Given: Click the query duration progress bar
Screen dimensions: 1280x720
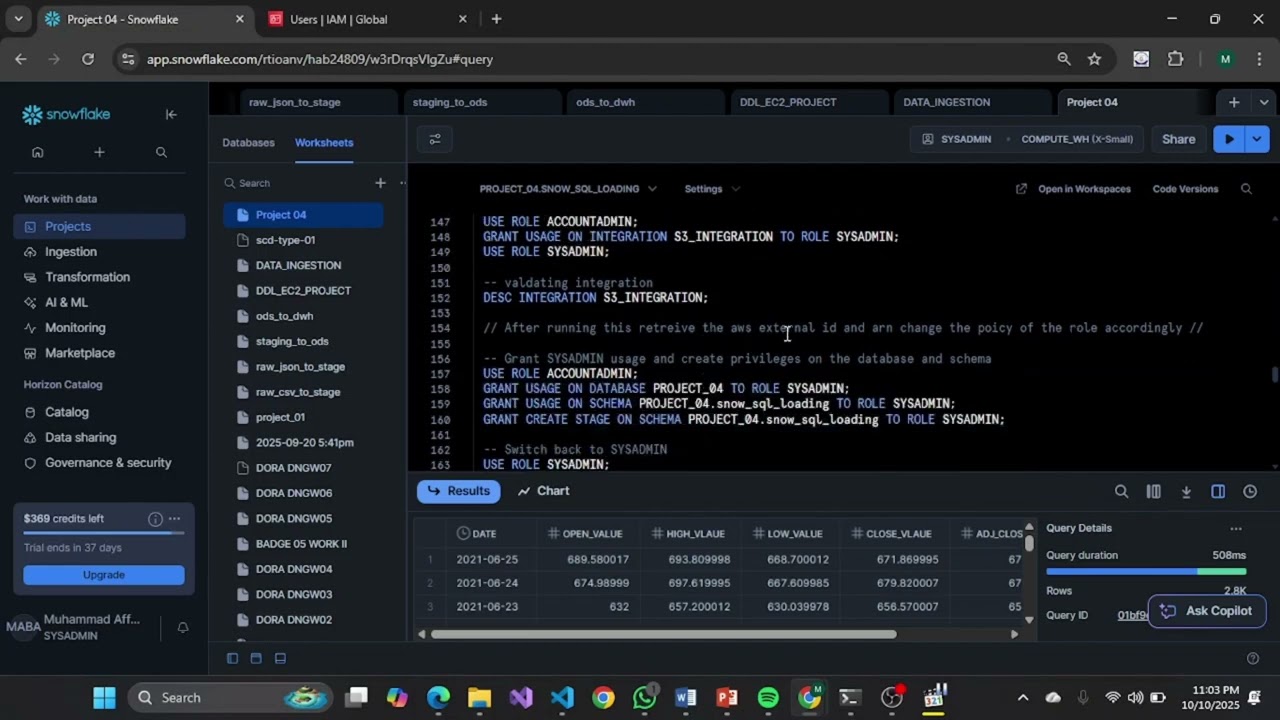Looking at the screenshot, I should pos(1146,572).
